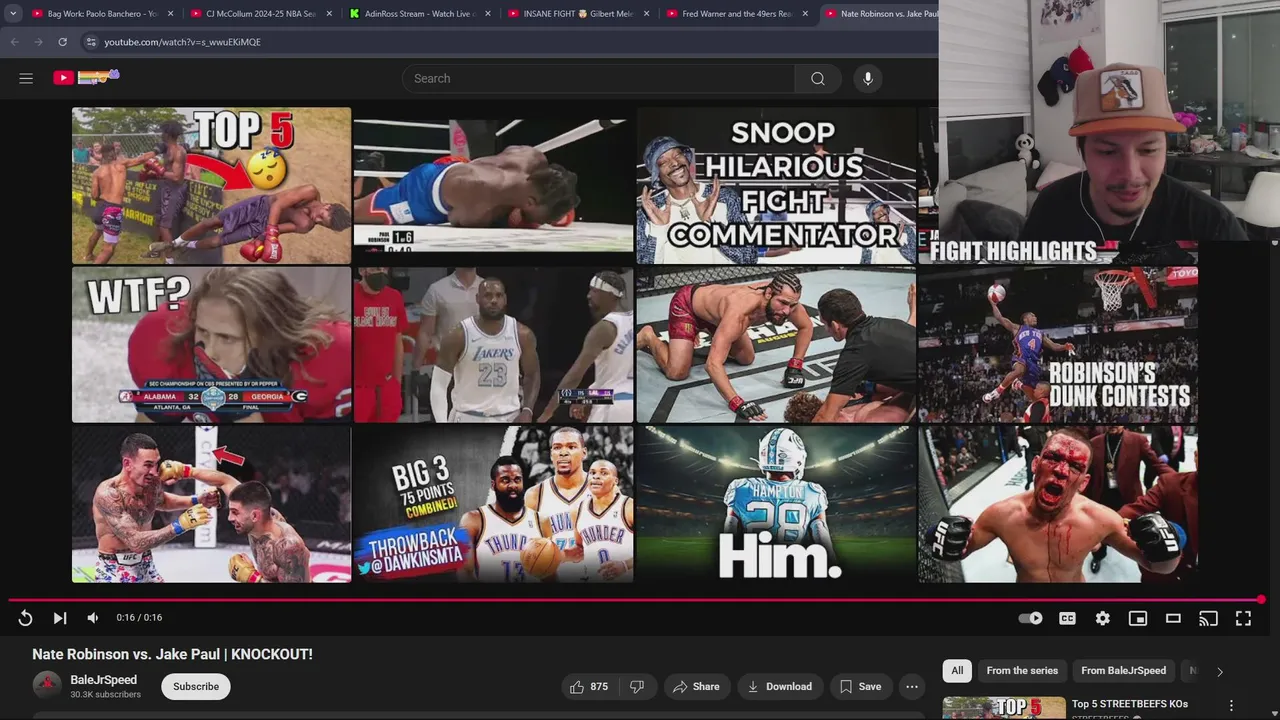Open Robinson's Dunk Contests video thumbnail
Screen dimensions: 1280x720
click(x=1058, y=345)
